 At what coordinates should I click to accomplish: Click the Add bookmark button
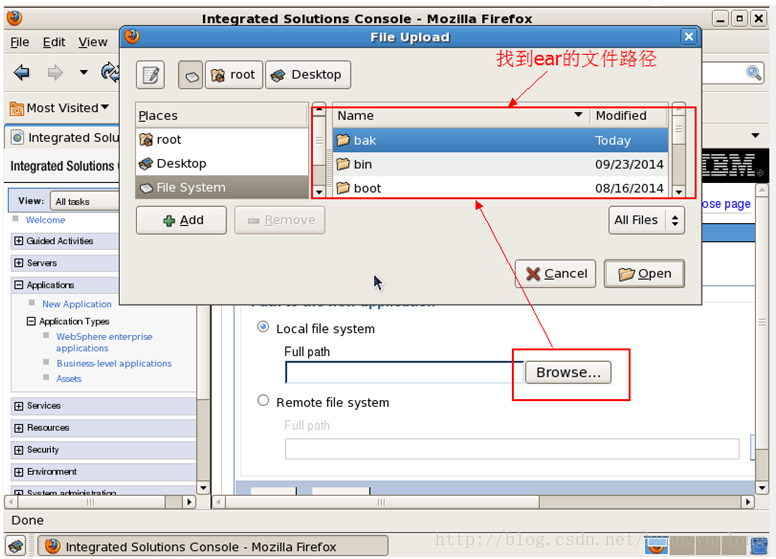181,220
